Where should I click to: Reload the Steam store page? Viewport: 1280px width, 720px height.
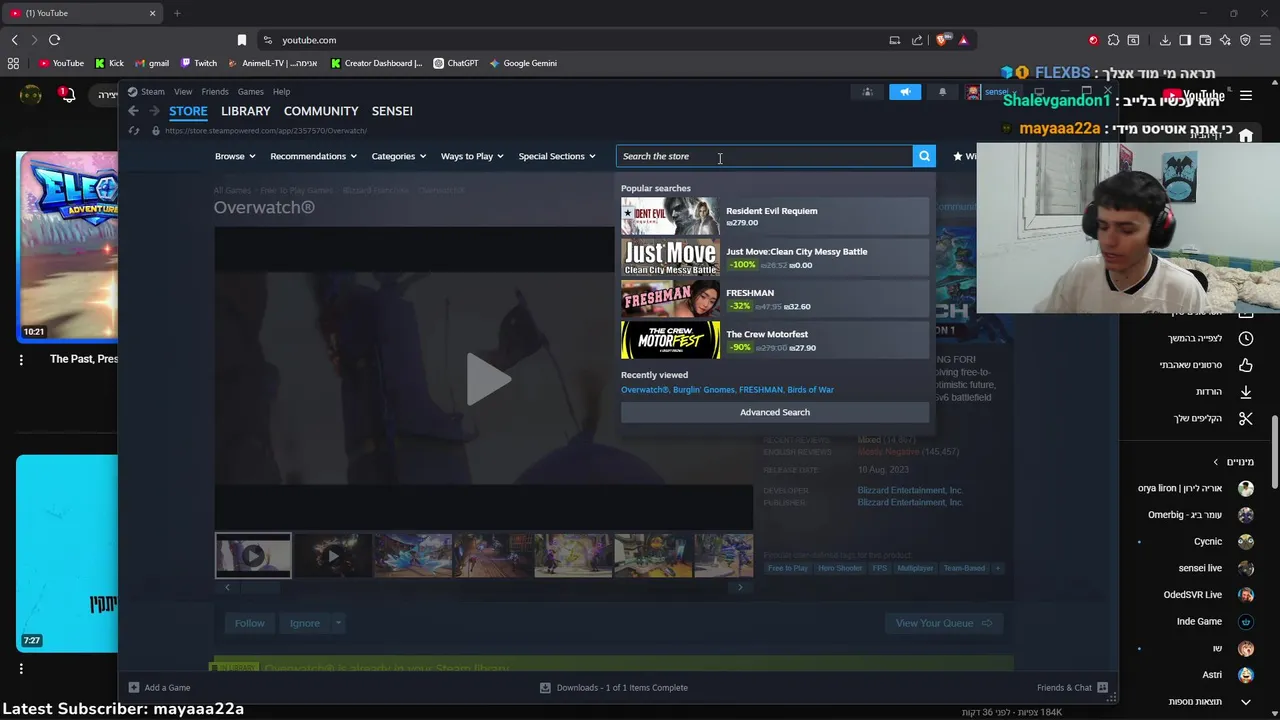coord(134,131)
